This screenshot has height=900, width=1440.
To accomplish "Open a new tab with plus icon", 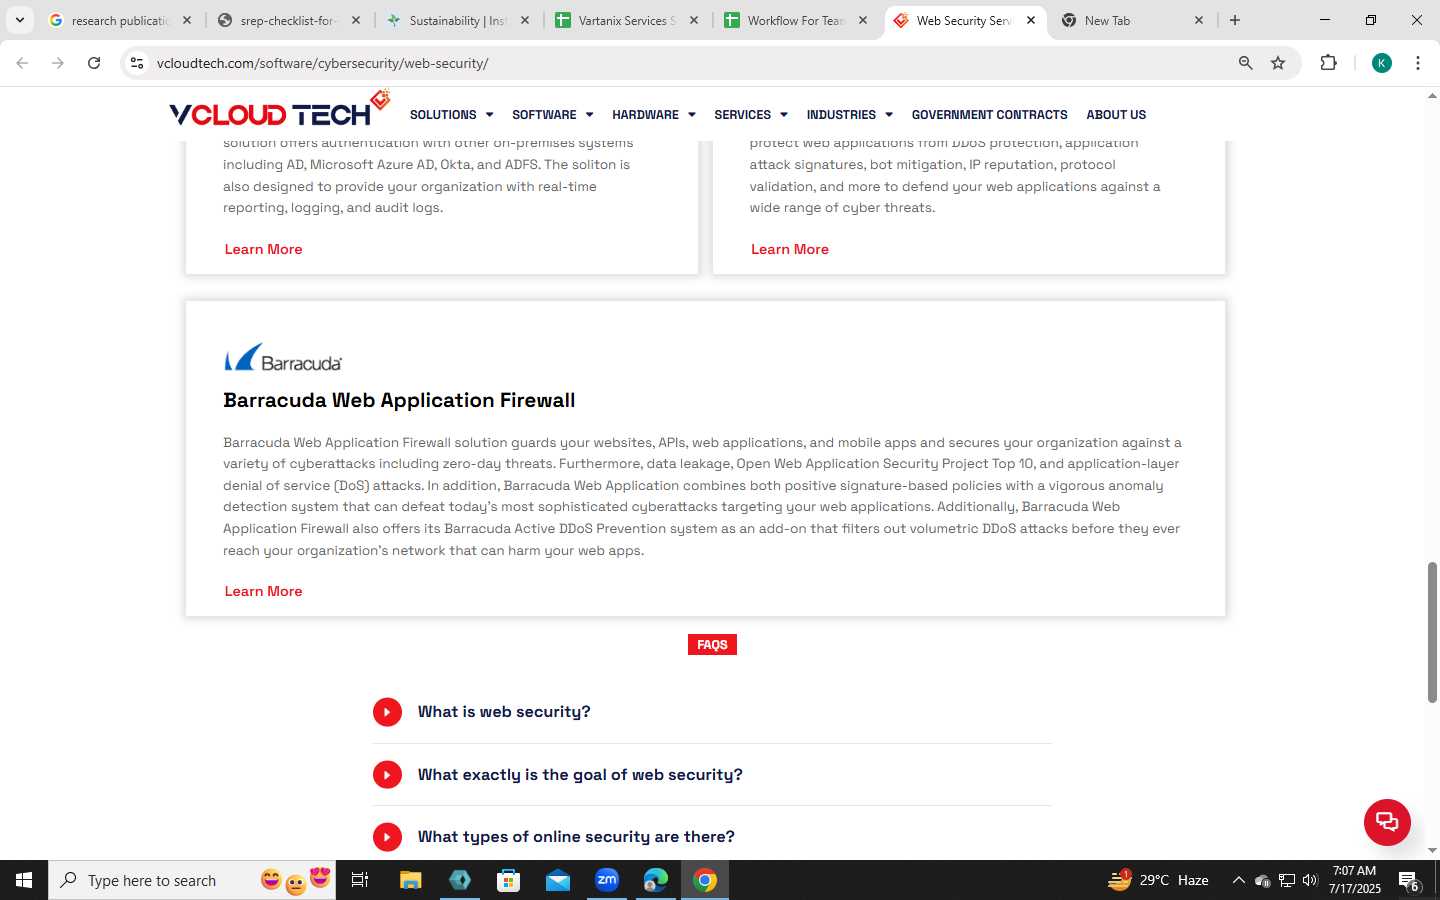I will click(x=1235, y=20).
